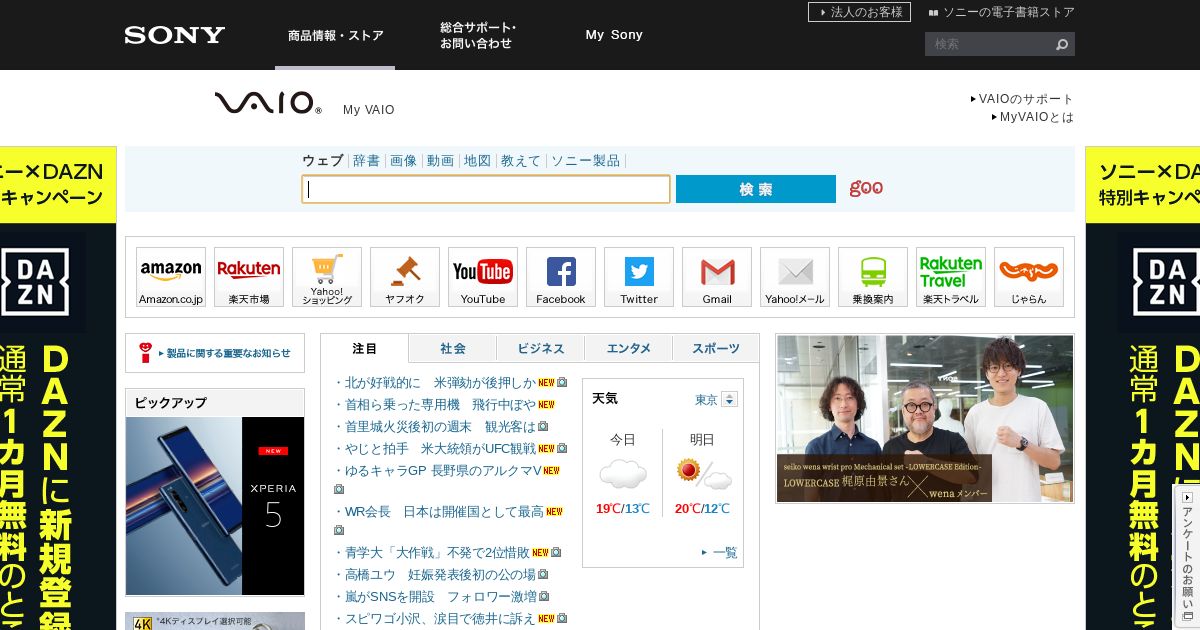Open My Sony in top navigation
This screenshot has width=1200, height=630.
coord(614,35)
